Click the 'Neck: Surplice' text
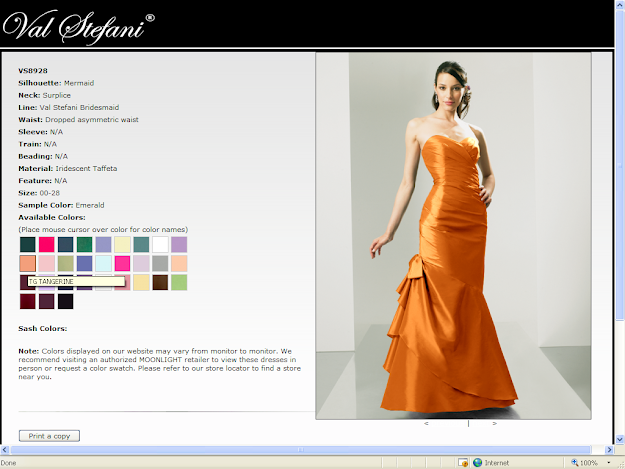The width and height of the screenshot is (625, 469). (44, 95)
